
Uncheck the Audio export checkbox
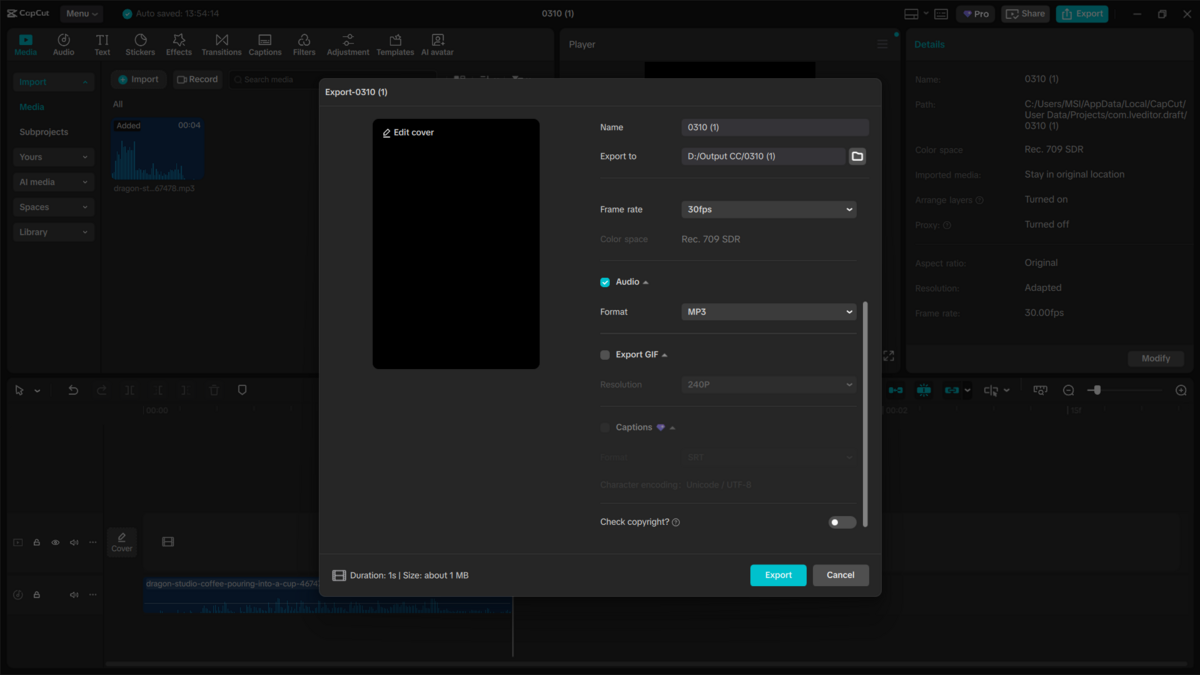pos(604,281)
